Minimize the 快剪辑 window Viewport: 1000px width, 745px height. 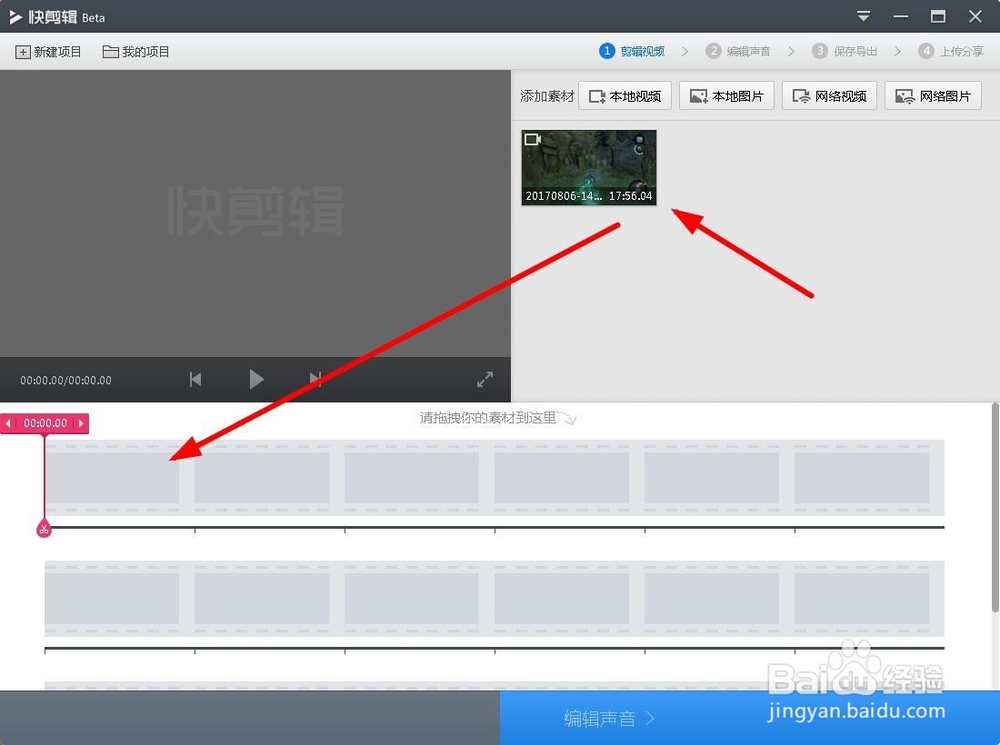click(x=901, y=17)
